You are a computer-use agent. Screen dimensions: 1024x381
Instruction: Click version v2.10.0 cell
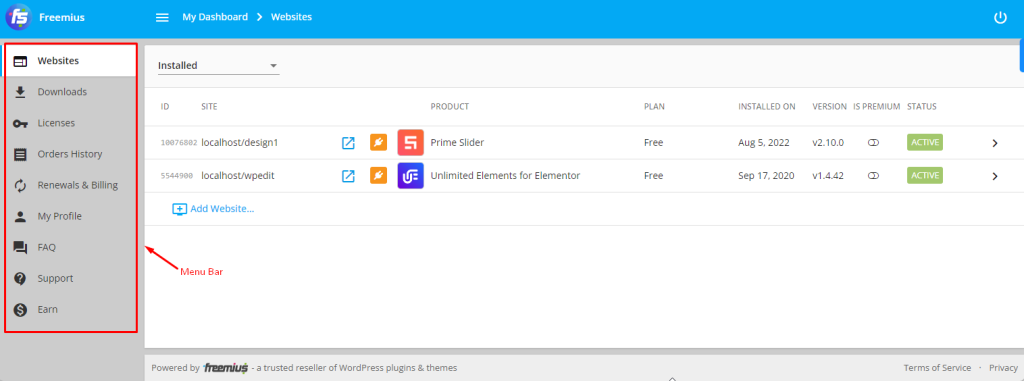828,142
